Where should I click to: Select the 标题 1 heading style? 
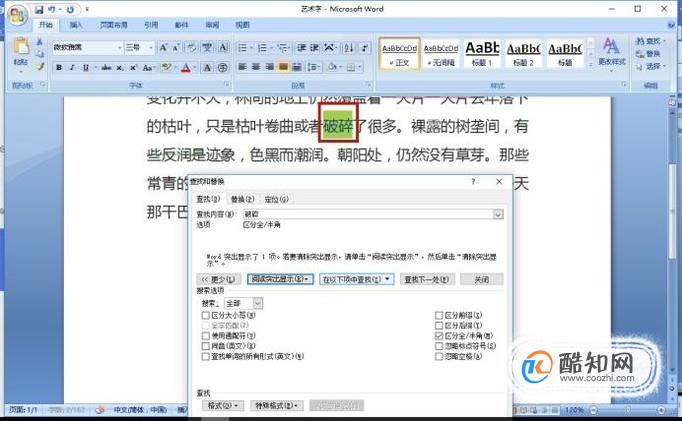[x=482, y=53]
